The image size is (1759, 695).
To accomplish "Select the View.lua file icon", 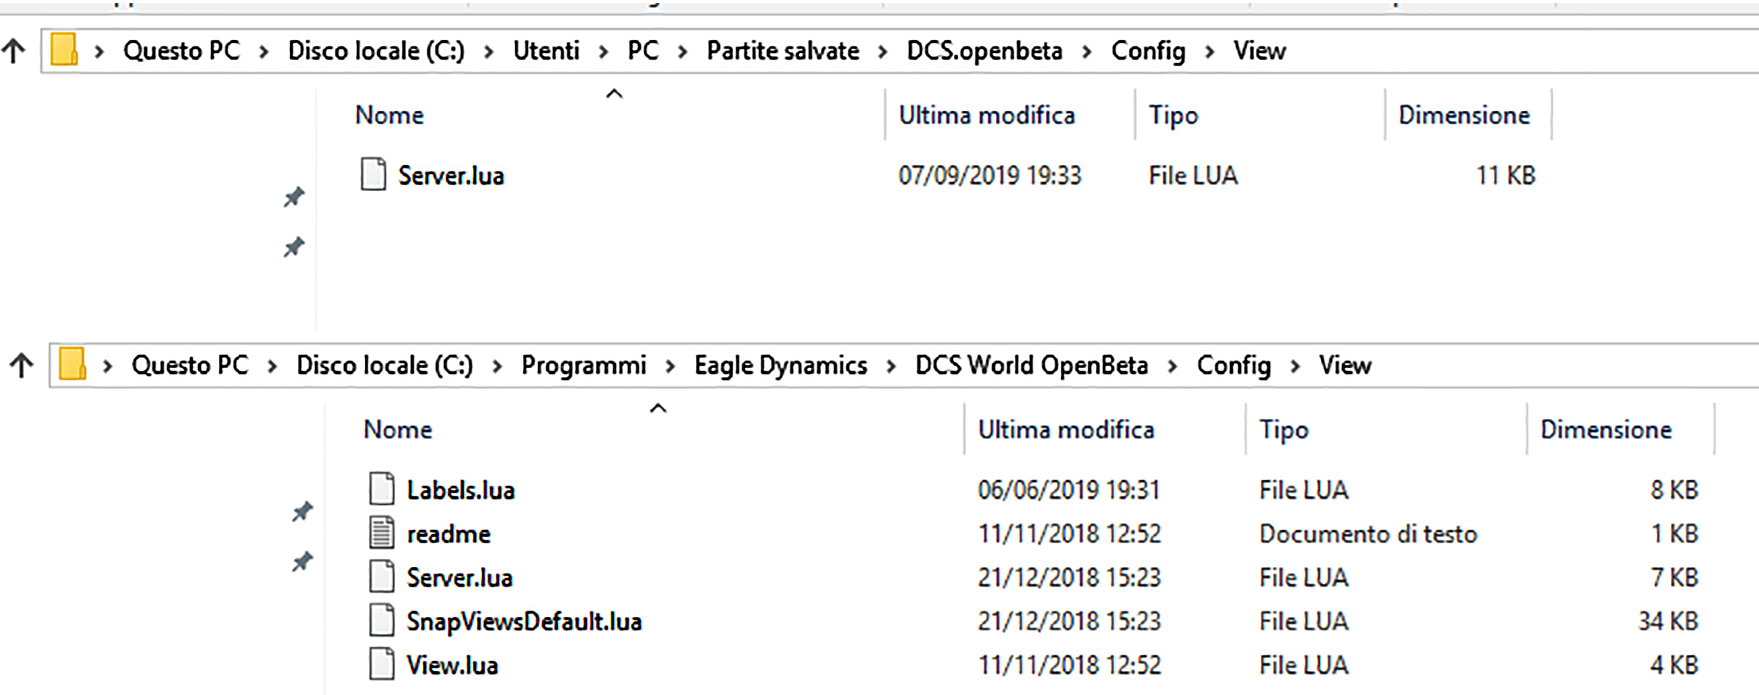I will [381, 664].
